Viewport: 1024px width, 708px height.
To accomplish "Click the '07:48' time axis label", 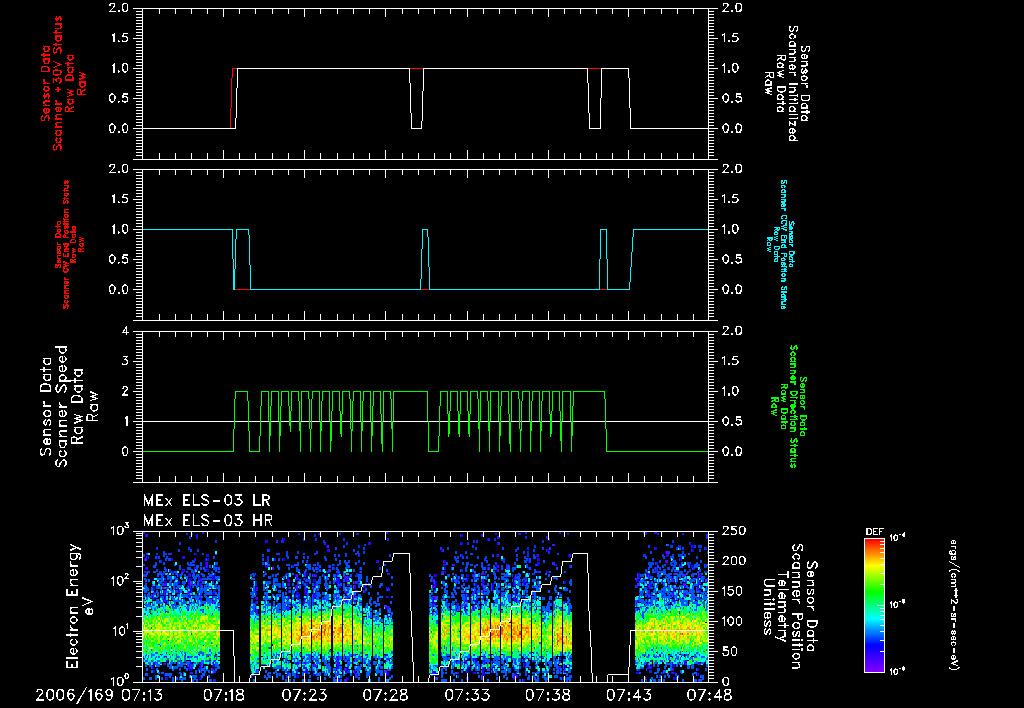I will point(709,695).
